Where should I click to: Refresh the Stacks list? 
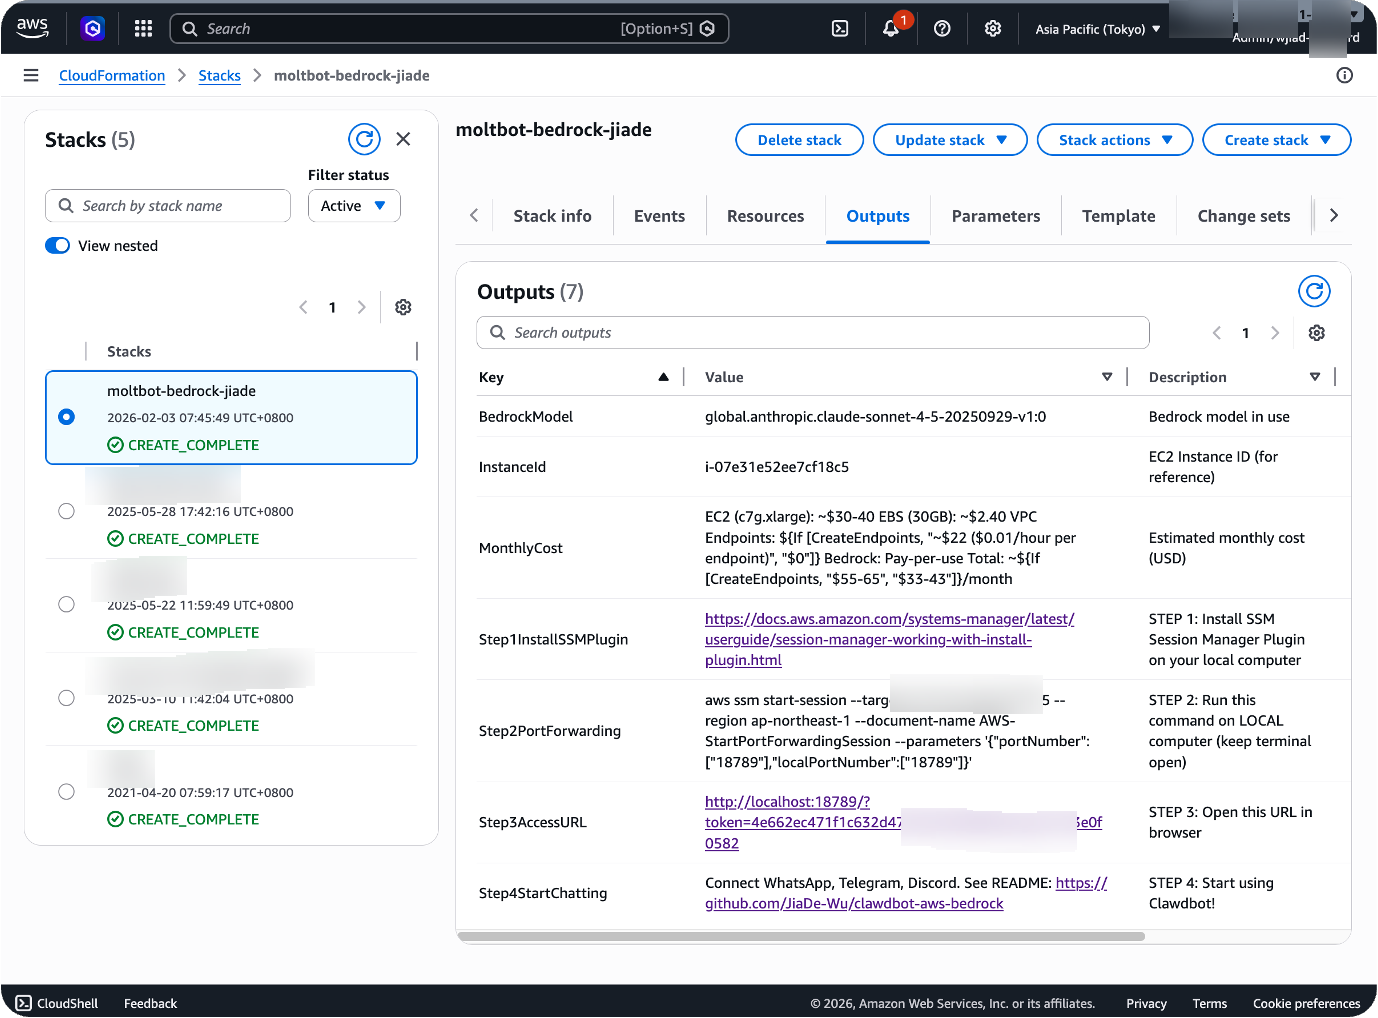tap(364, 139)
